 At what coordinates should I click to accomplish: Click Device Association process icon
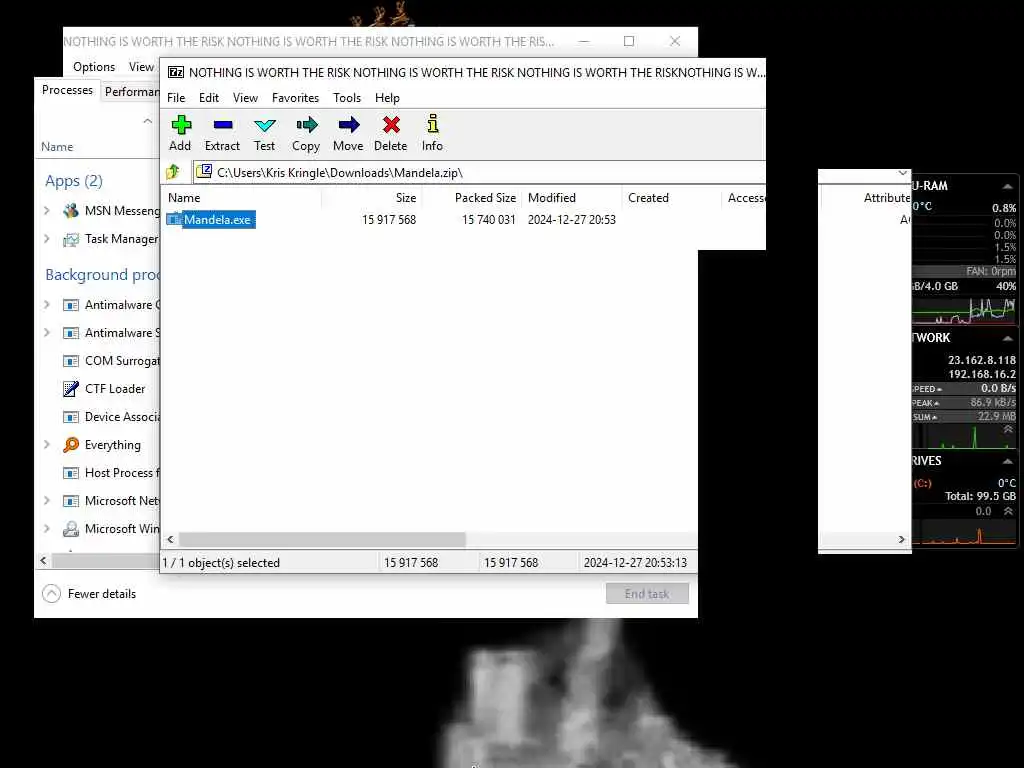71,417
